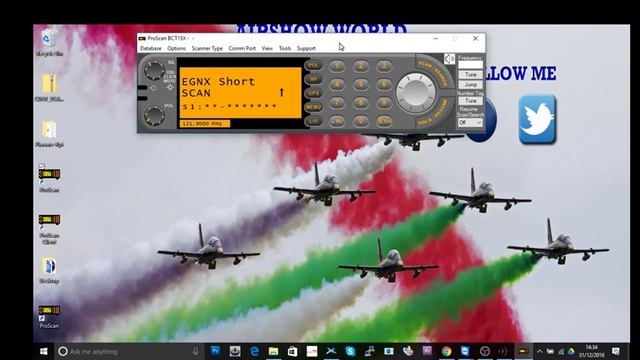Click the Cortana microphone icon
640x360 pixels.
pyautogui.click(x=195, y=351)
